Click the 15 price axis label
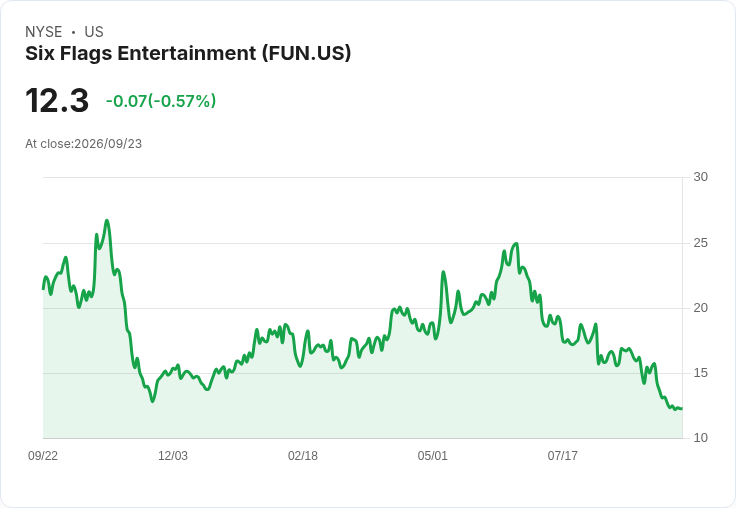 (x=700, y=373)
